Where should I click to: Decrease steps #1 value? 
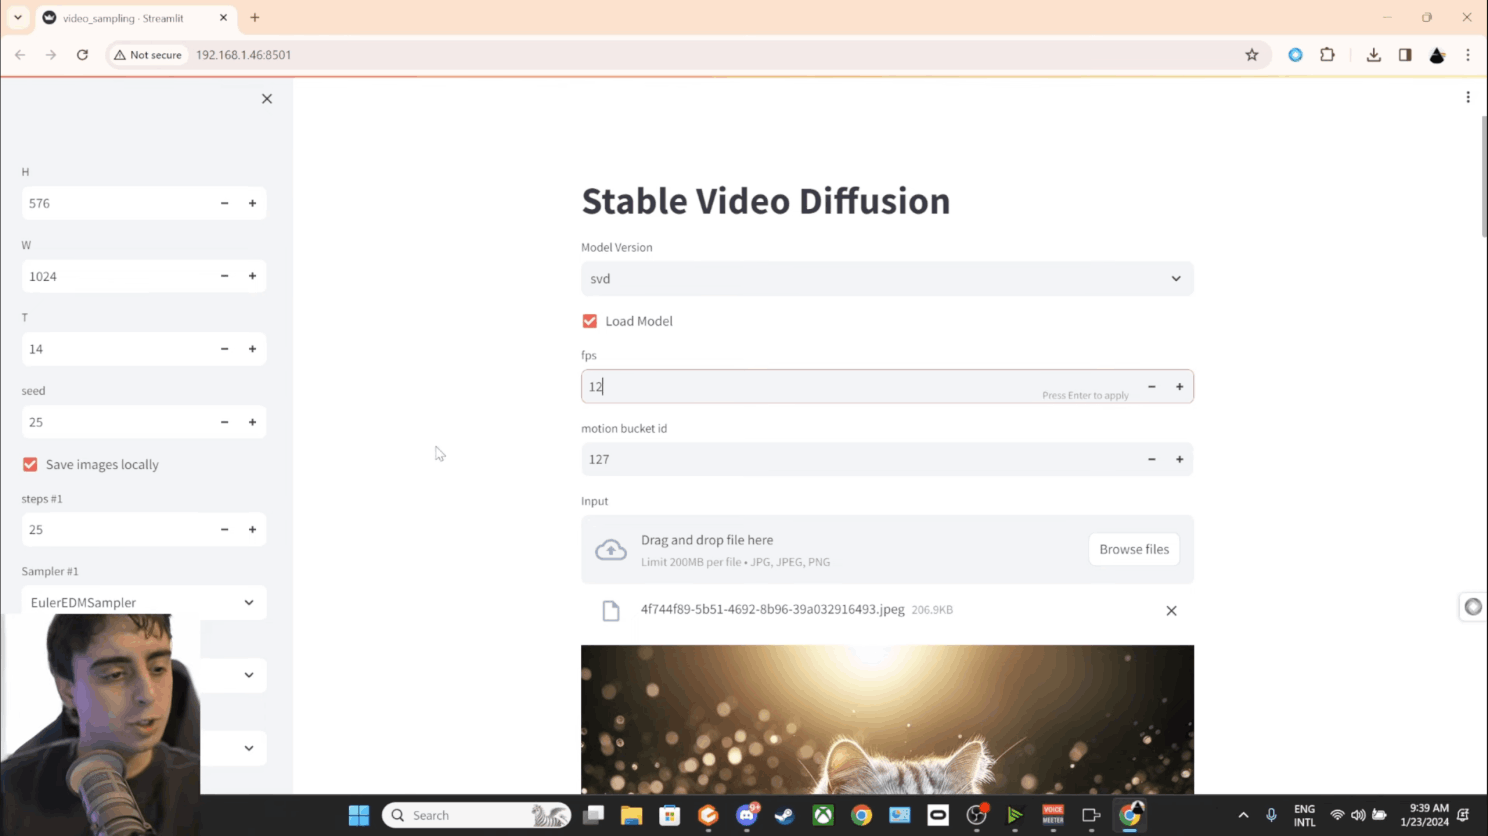pyautogui.click(x=225, y=530)
